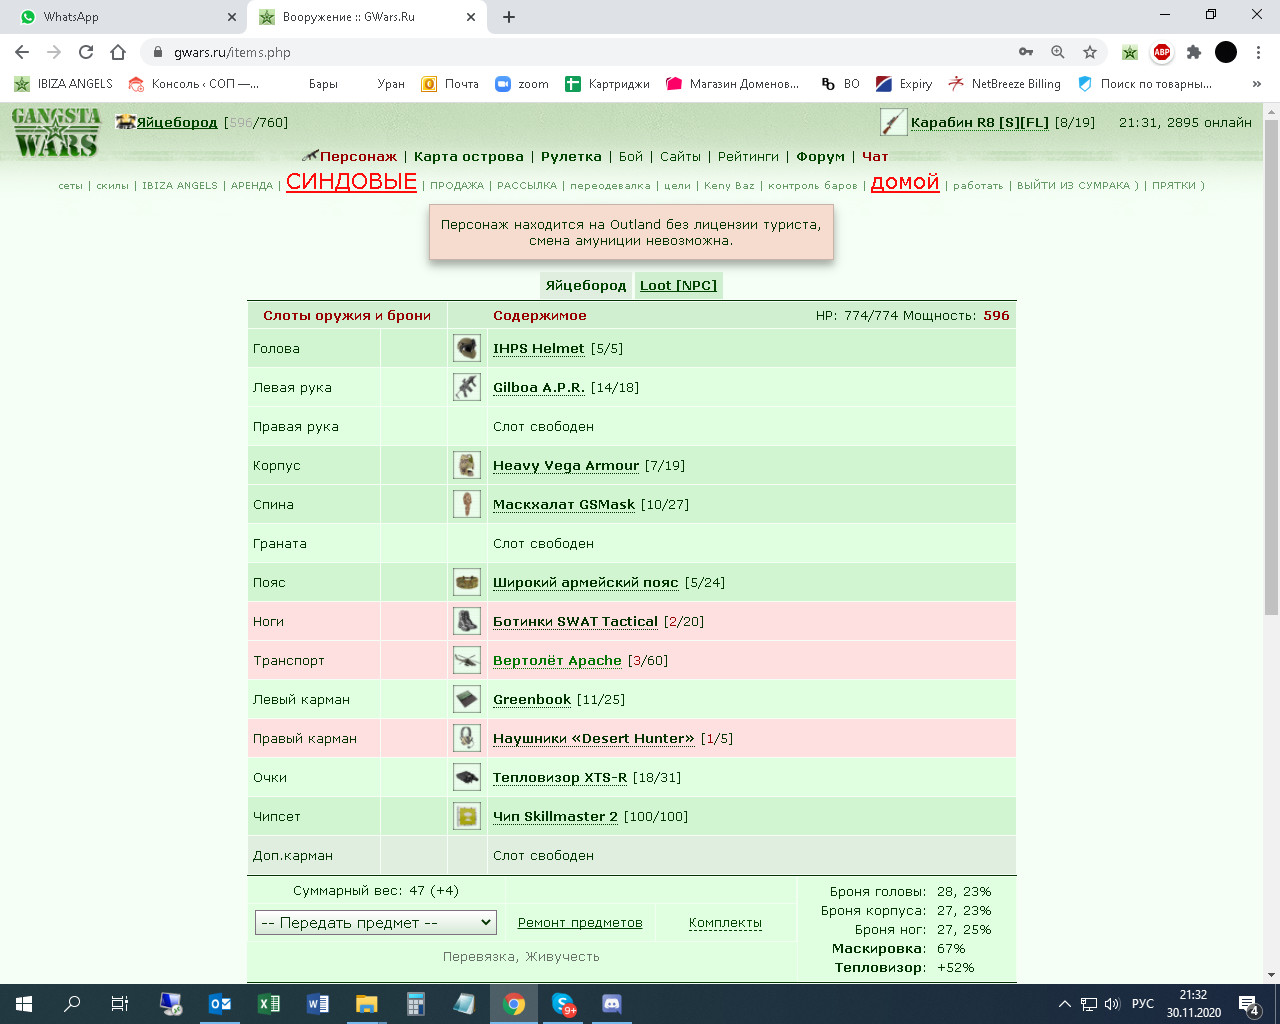Click the zoom magnifier icon in address bar

(1058, 52)
